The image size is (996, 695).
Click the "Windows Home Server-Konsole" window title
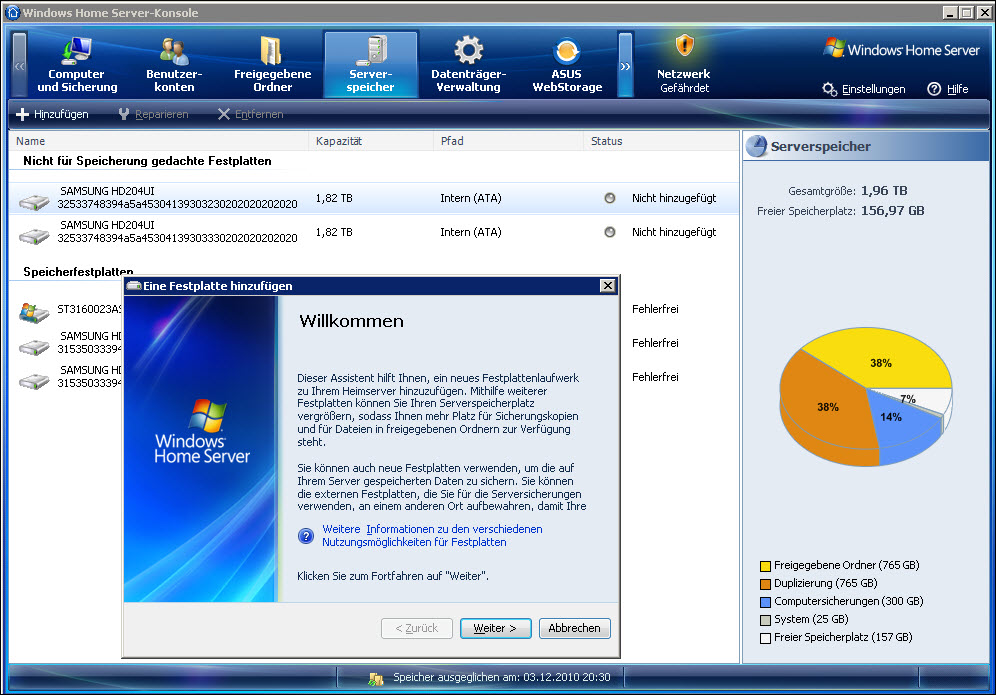[x=111, y=13]
